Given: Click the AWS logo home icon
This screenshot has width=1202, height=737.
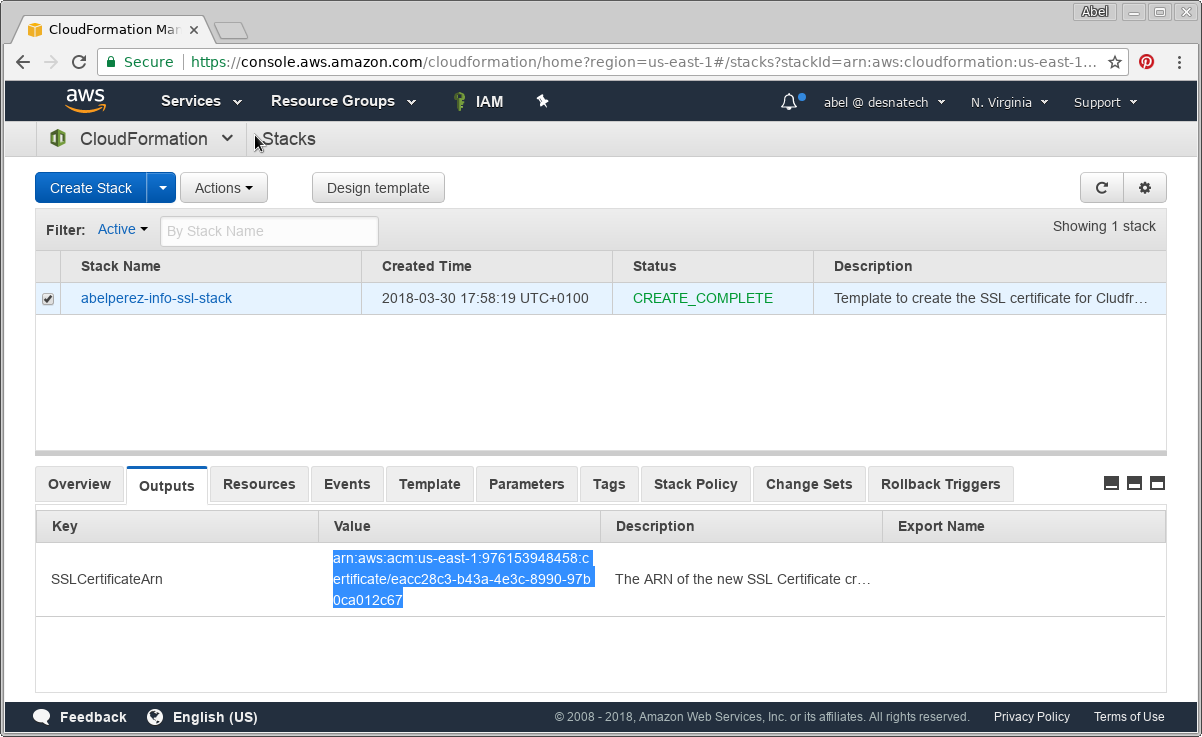Looking at the screenshot, I should pos(86,100).
